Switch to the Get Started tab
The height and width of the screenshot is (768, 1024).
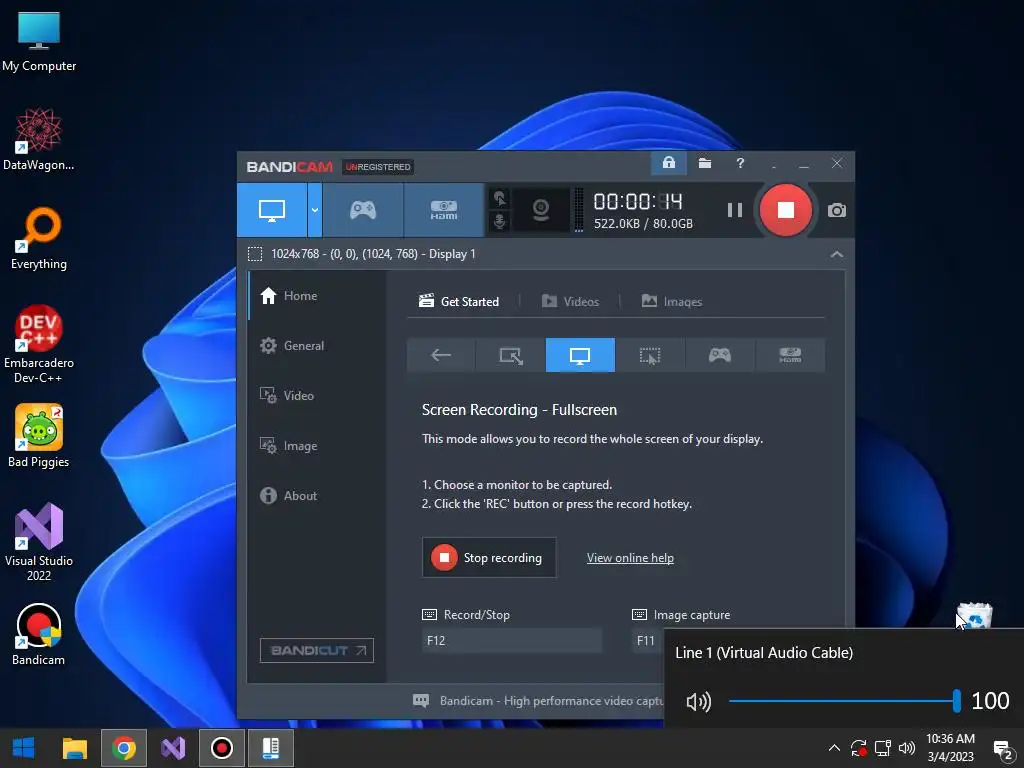pos(459,302)
